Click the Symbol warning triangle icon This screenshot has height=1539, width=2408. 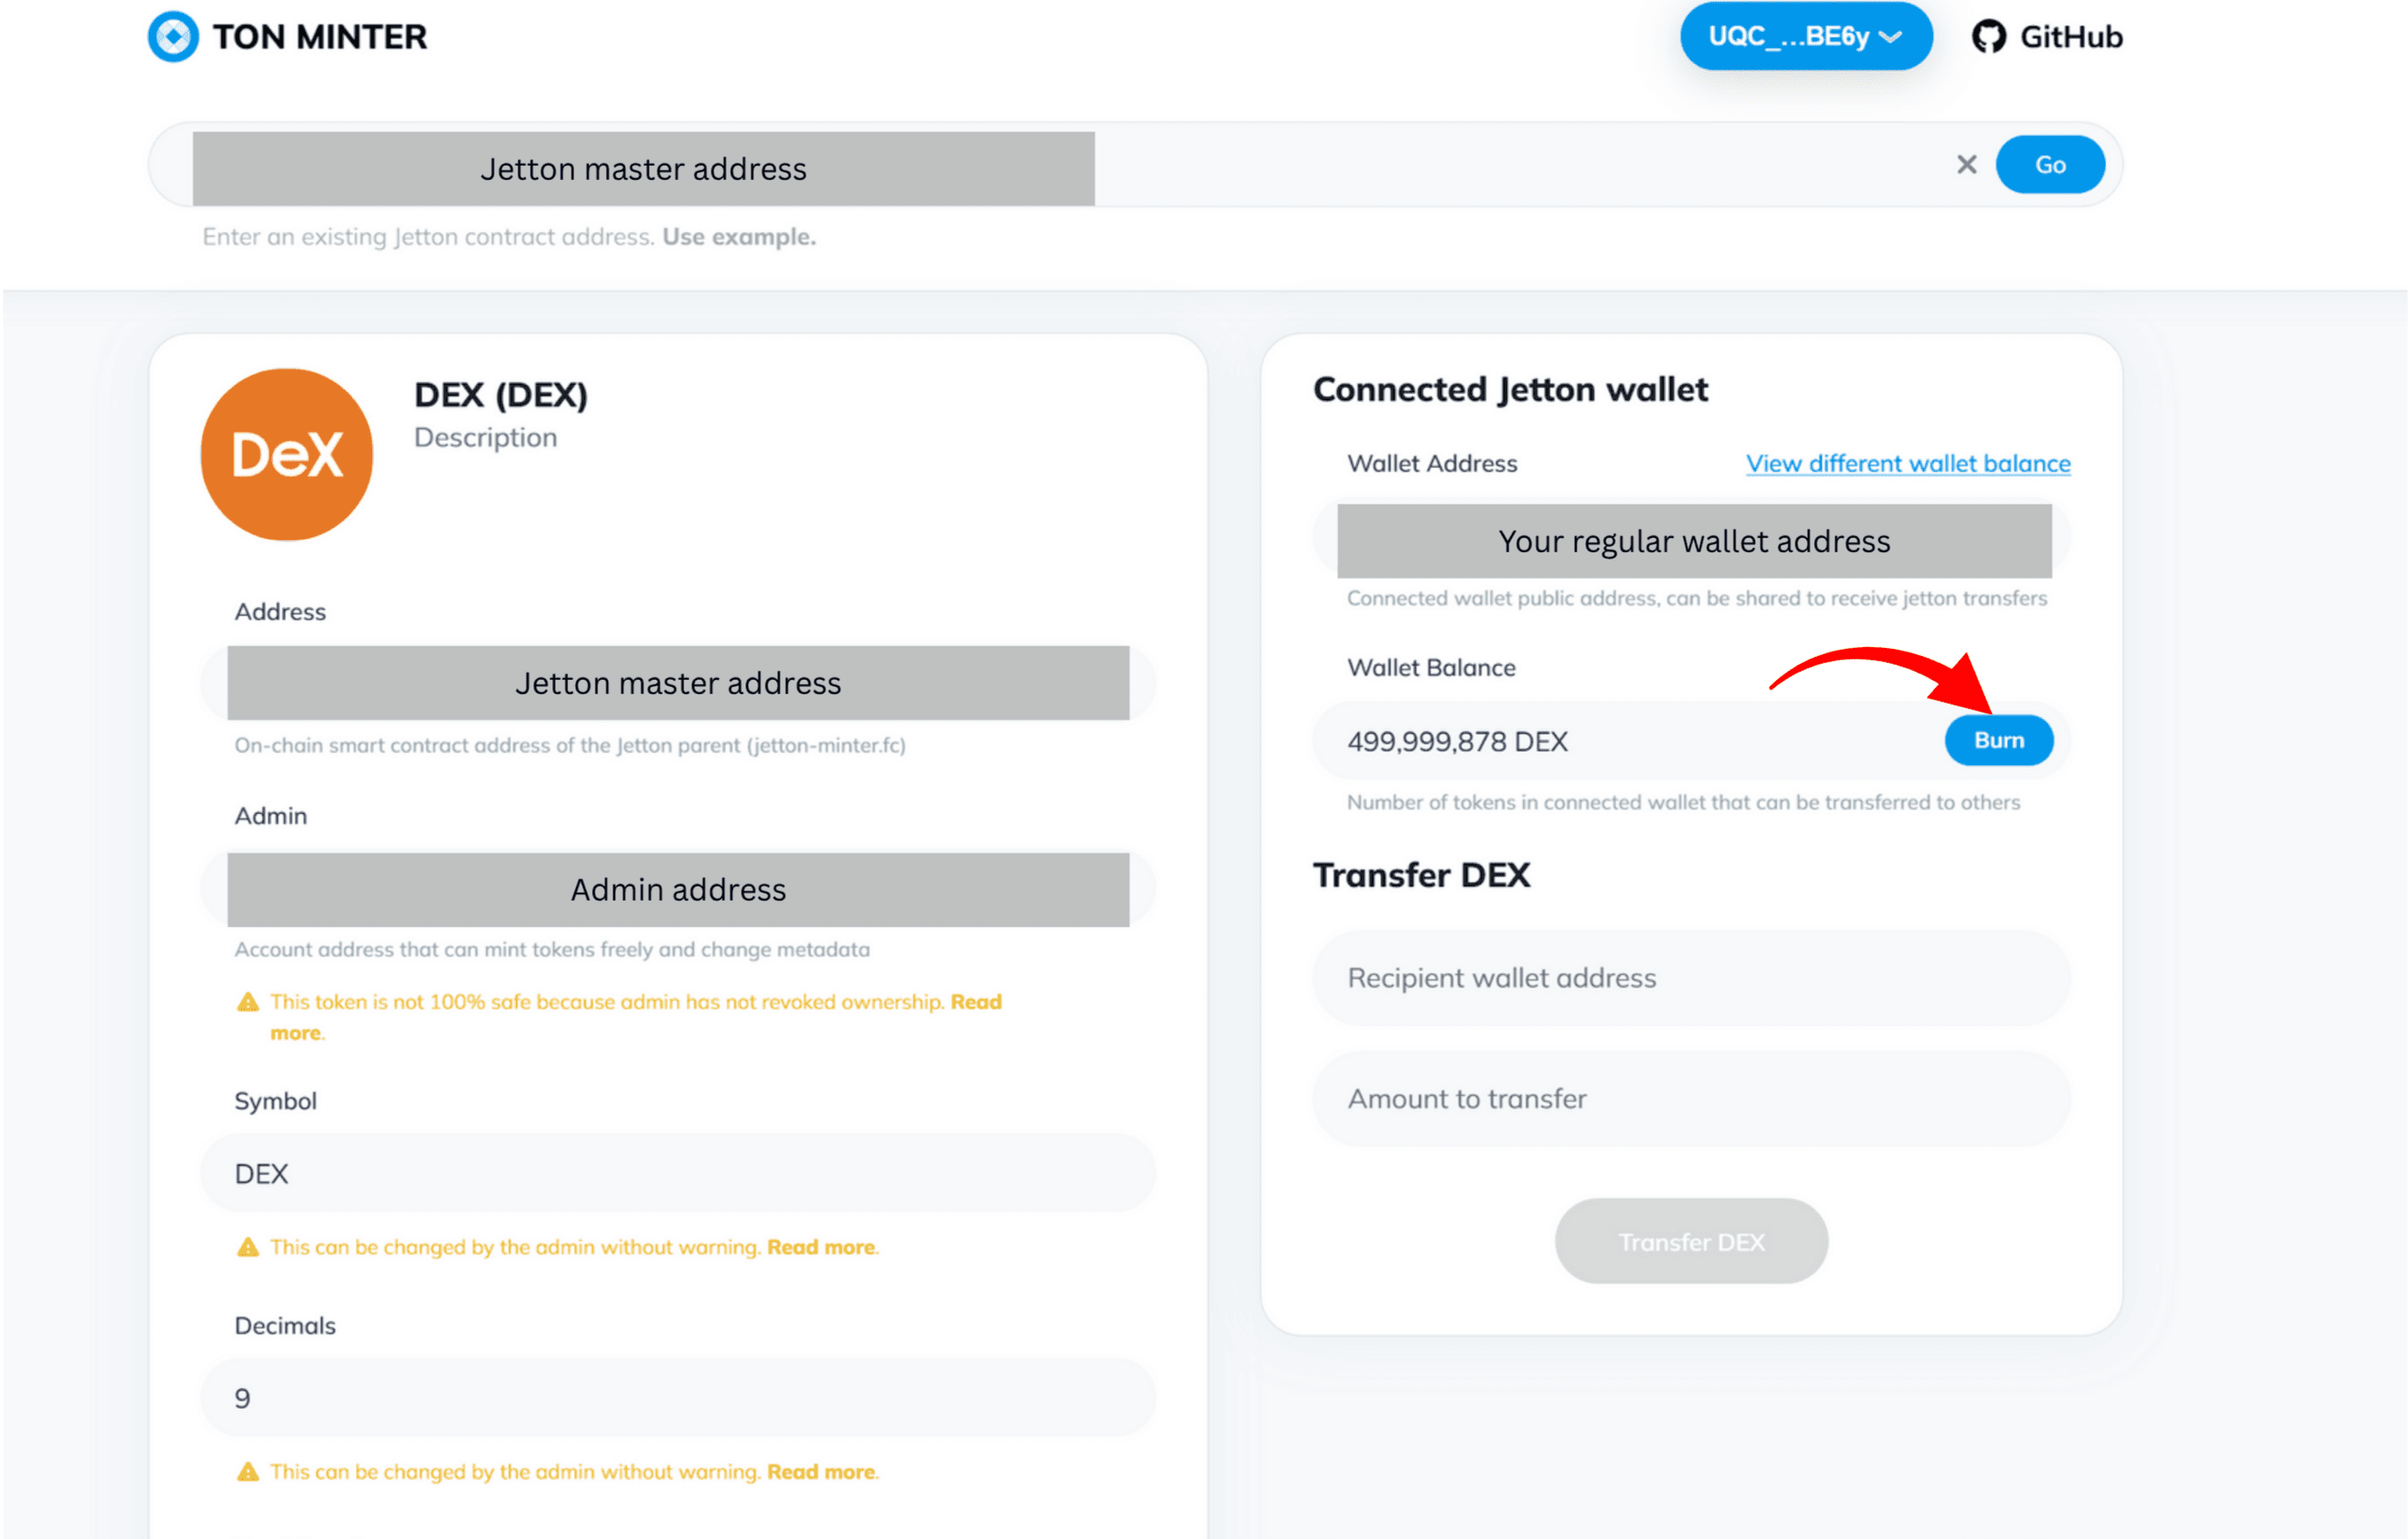pyautogui.click(x=248, y=1247)
